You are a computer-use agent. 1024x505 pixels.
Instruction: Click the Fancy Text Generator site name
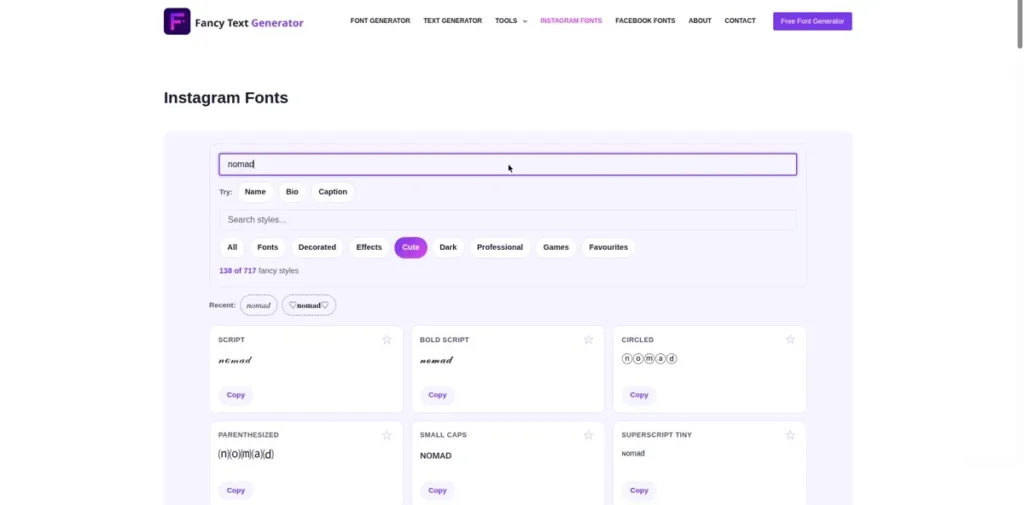tap(249, 23)
